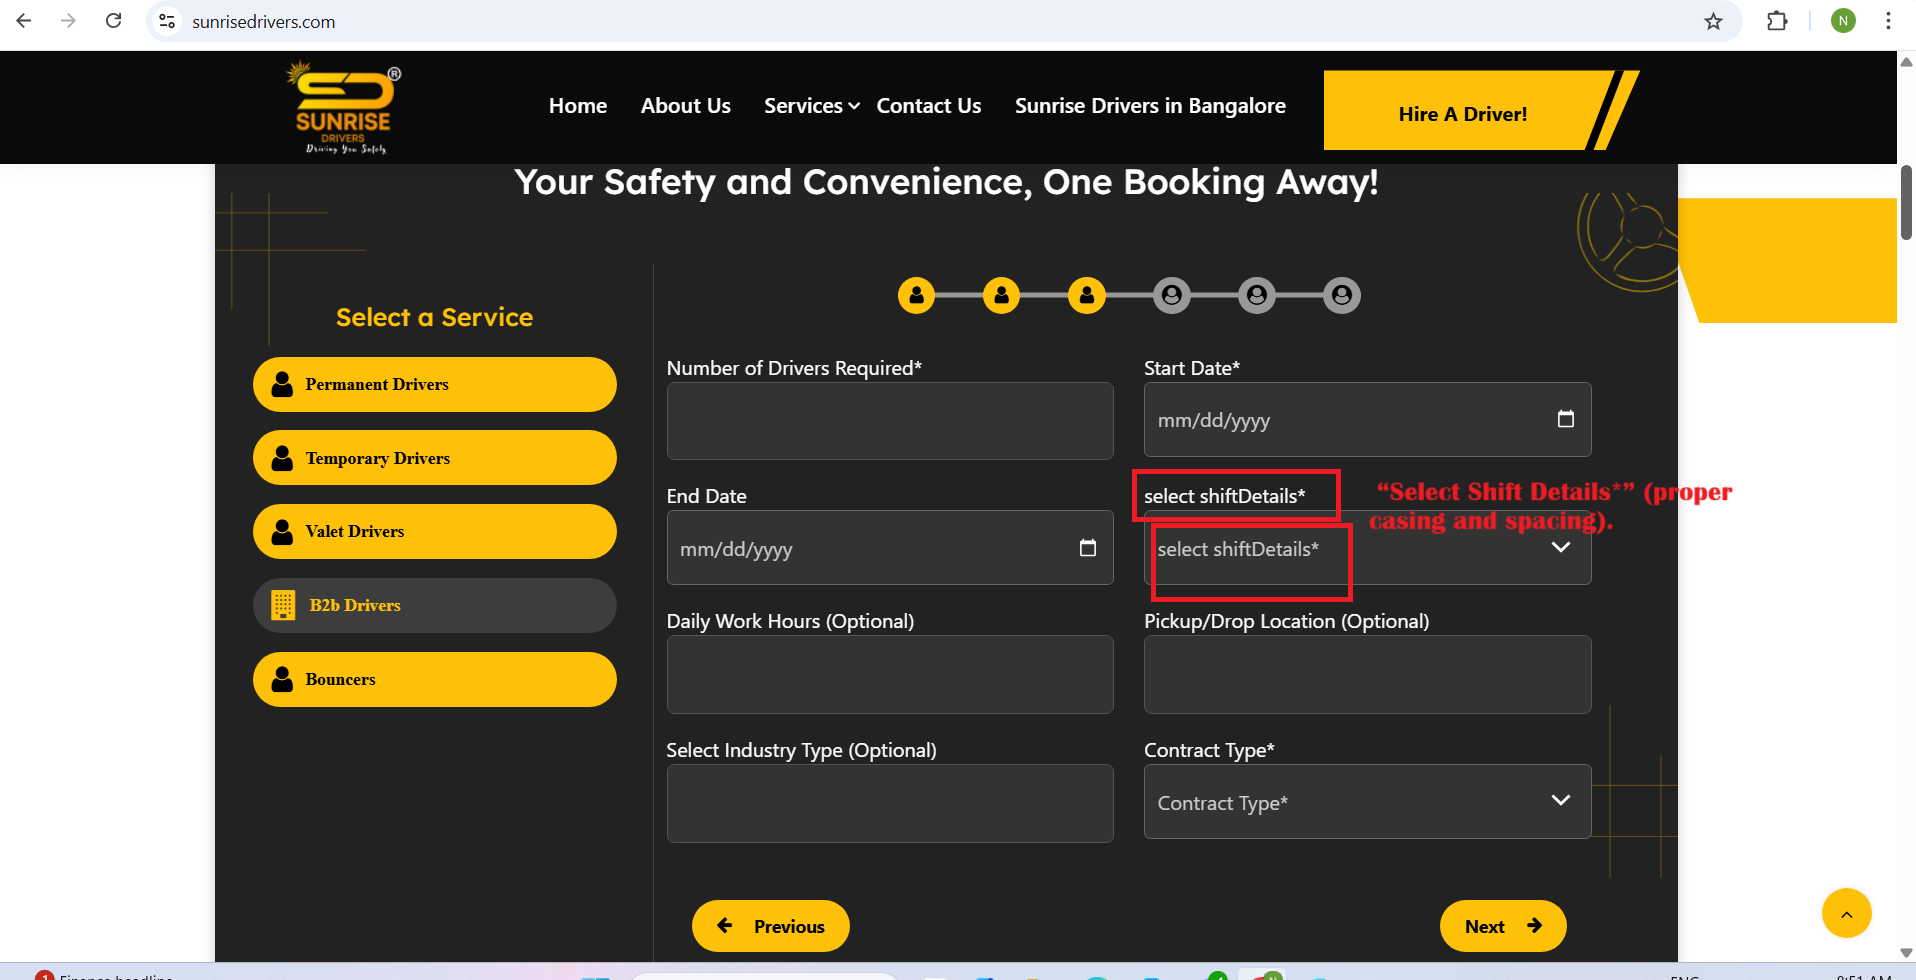Go to the About Us page
The width and height of the screenshot is (1916, 980).
(685, 106)
